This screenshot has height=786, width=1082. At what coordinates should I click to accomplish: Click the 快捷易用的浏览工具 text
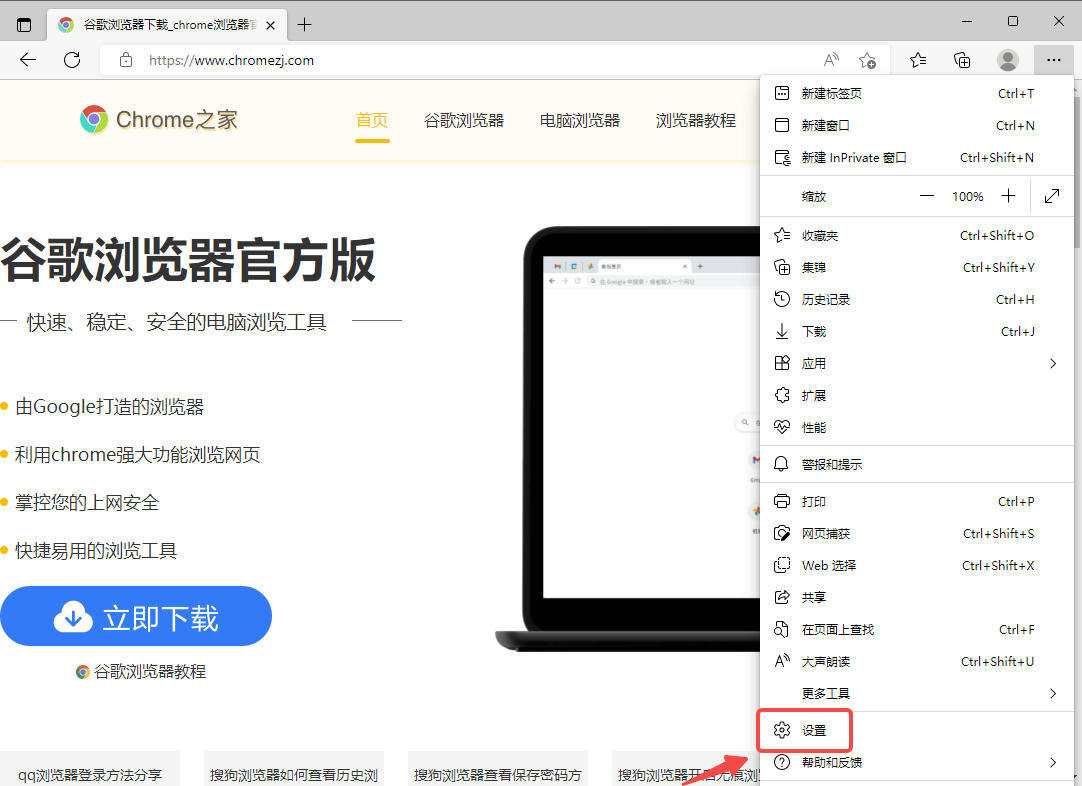pos(96,551)
